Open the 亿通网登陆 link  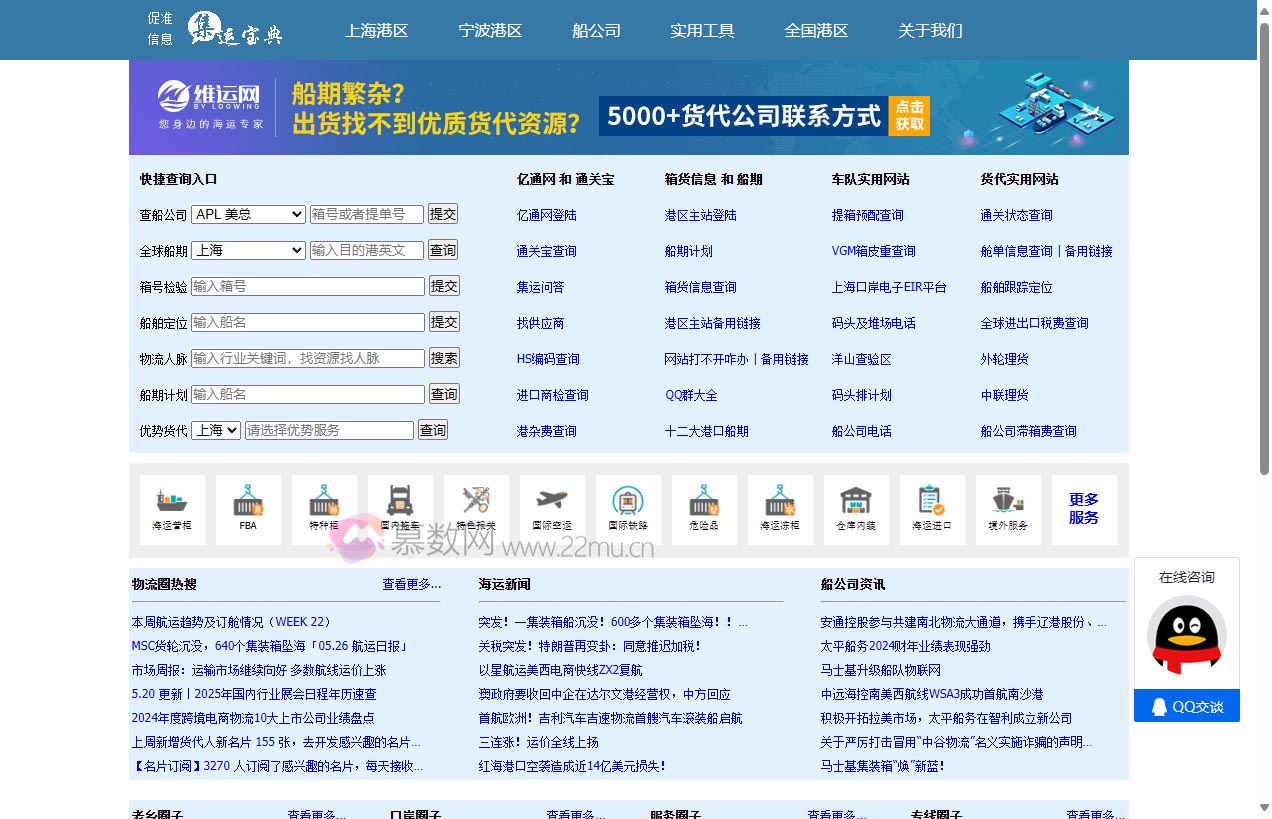point(545,214)
